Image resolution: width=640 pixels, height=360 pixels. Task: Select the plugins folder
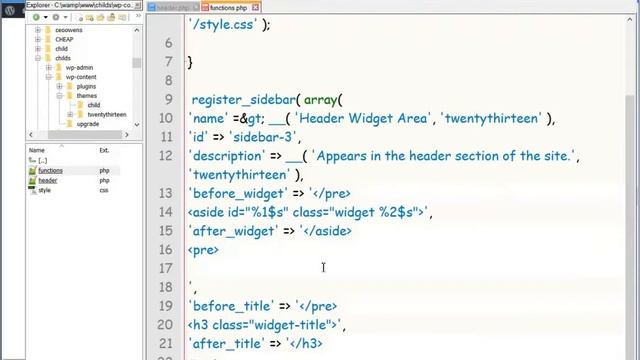pos(86,87)
